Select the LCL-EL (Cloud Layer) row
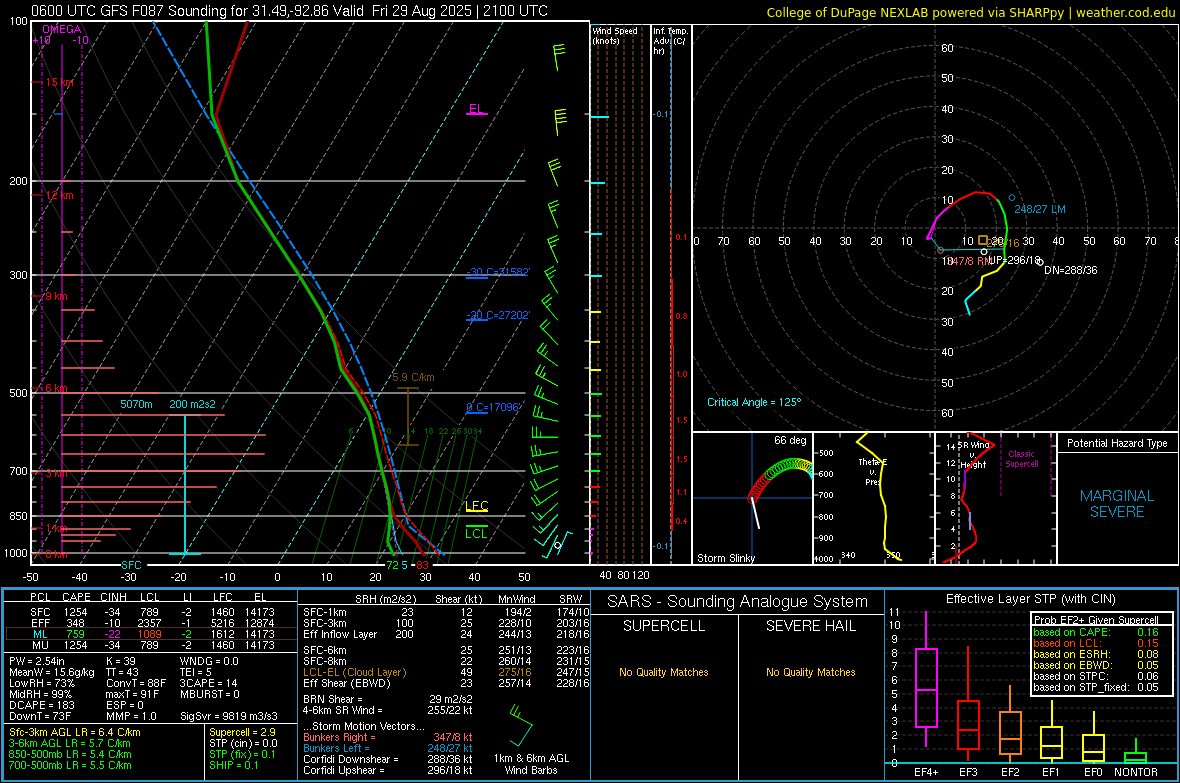This screenshot has height=783, width=1180. (x=446, y=672)
